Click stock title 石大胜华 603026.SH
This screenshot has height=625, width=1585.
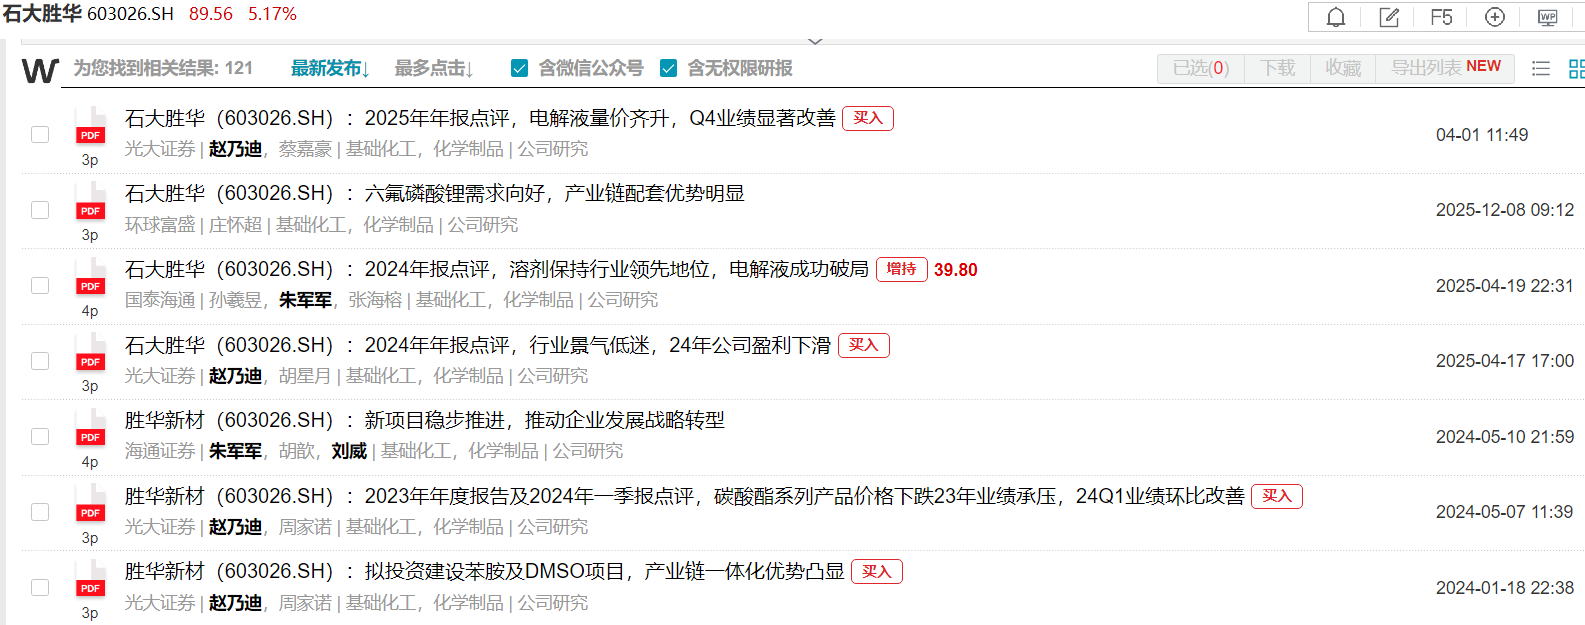(88, 14)
